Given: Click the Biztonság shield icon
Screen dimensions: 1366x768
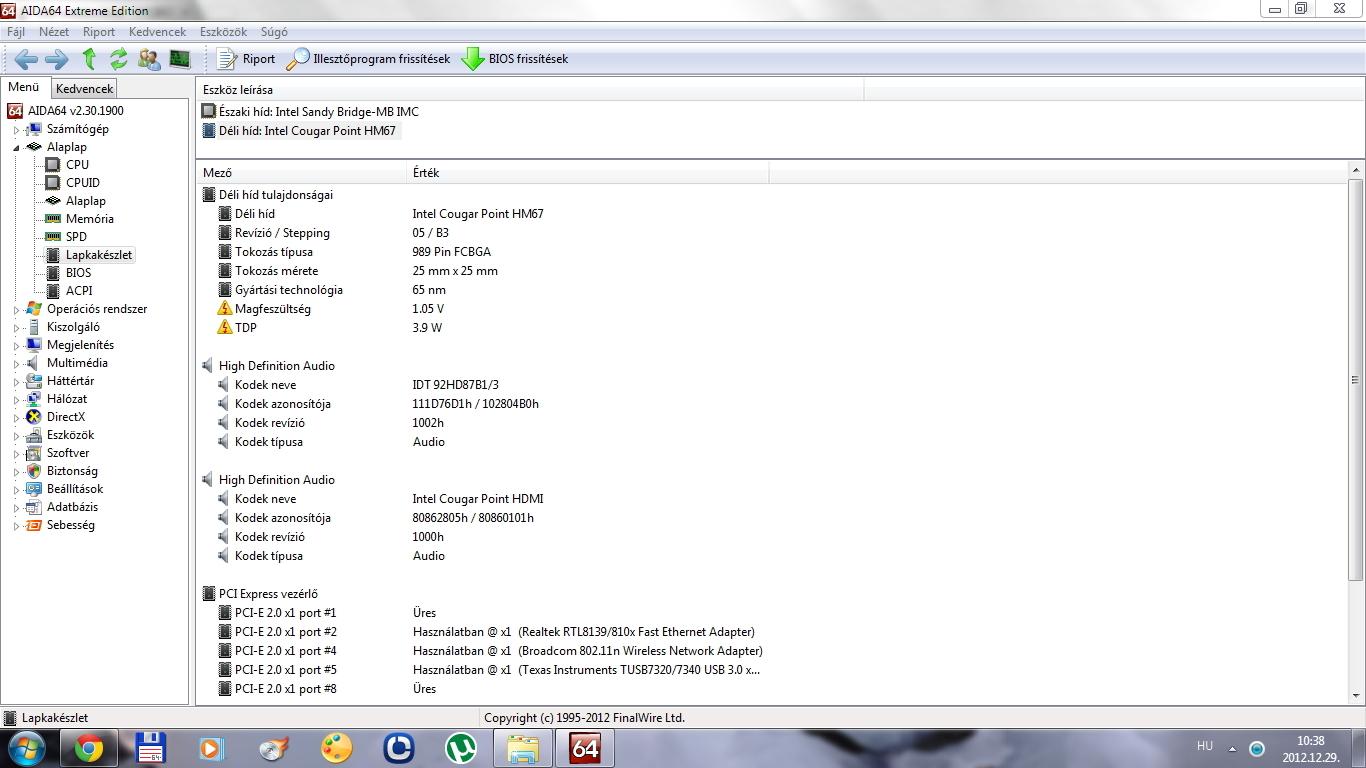Looking at the screenshot, I should (34, 471).
